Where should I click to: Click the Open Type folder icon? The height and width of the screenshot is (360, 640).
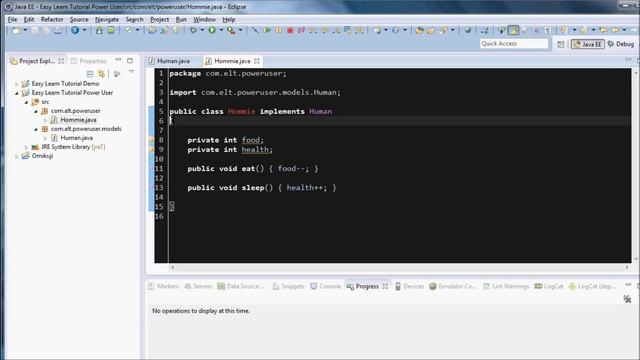tap(419, 30)
